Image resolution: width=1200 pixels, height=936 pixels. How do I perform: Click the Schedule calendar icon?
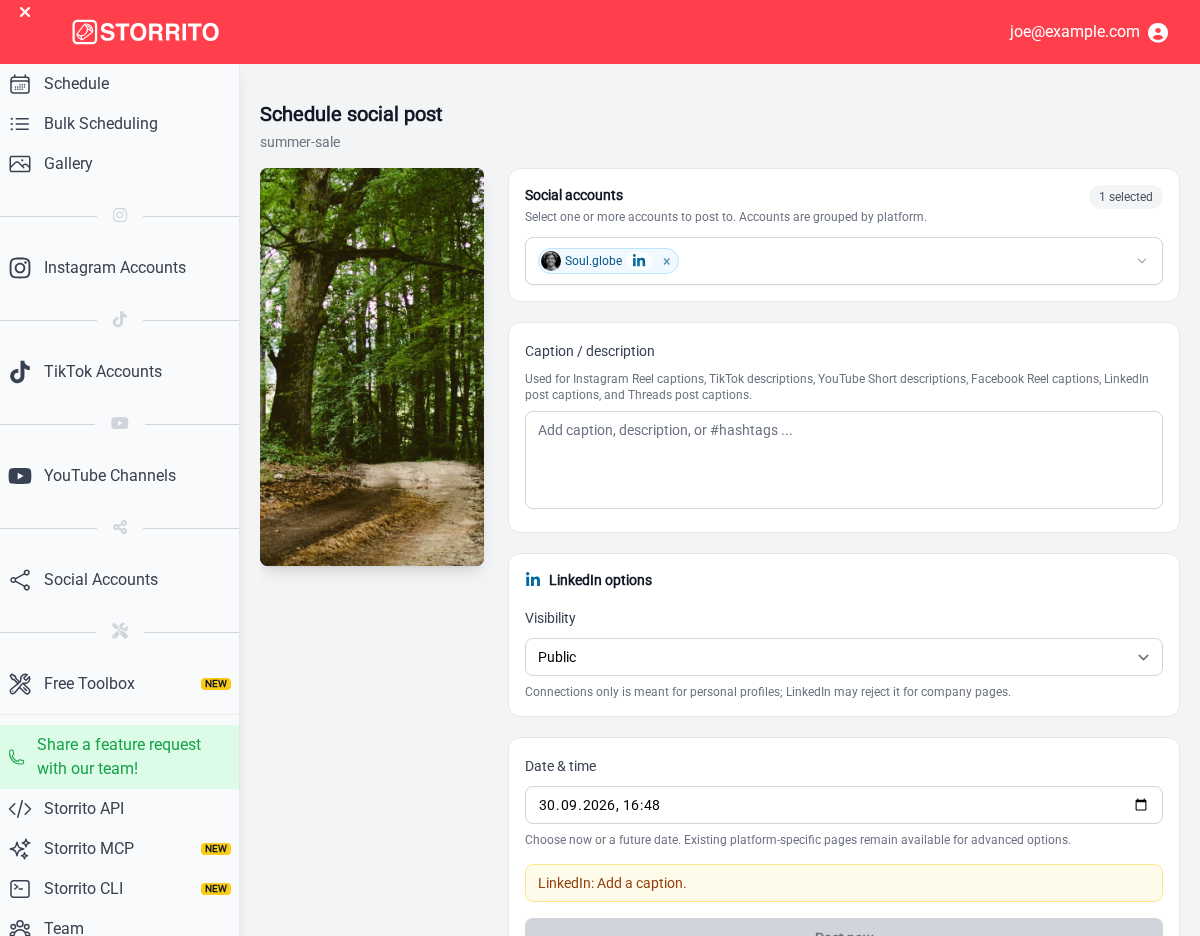(x=20, y=84)
